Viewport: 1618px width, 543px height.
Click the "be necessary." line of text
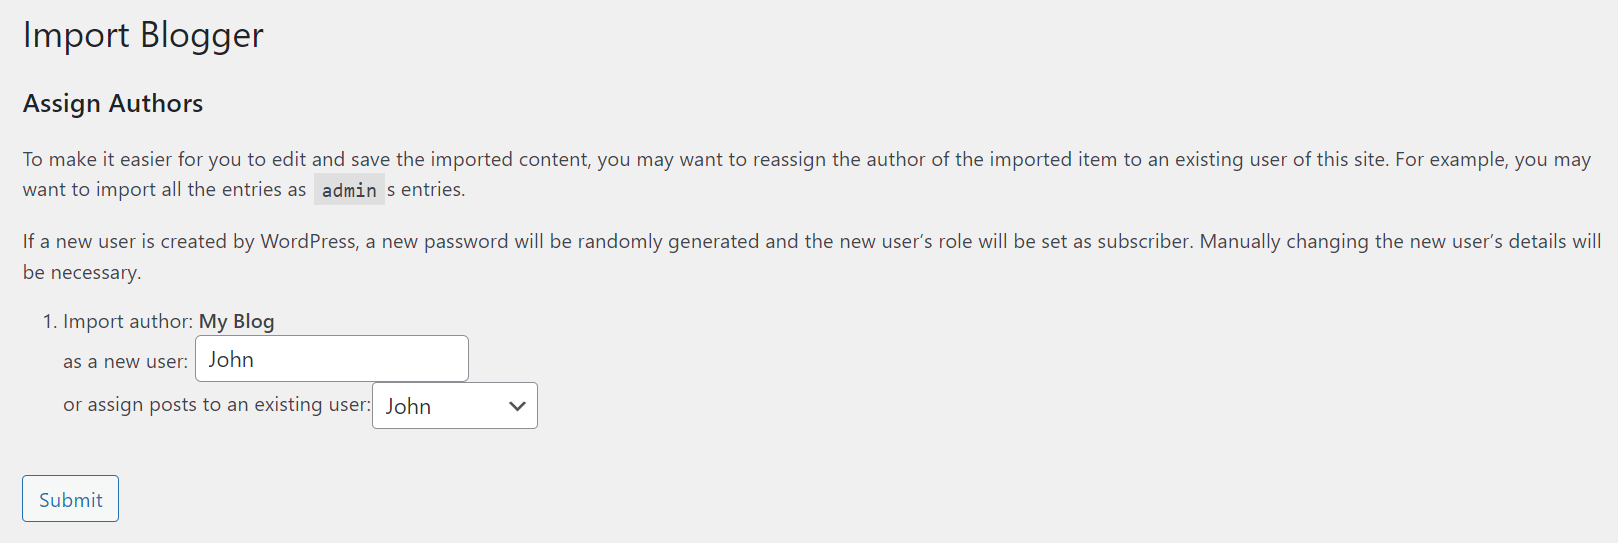[x=82, y=272]
